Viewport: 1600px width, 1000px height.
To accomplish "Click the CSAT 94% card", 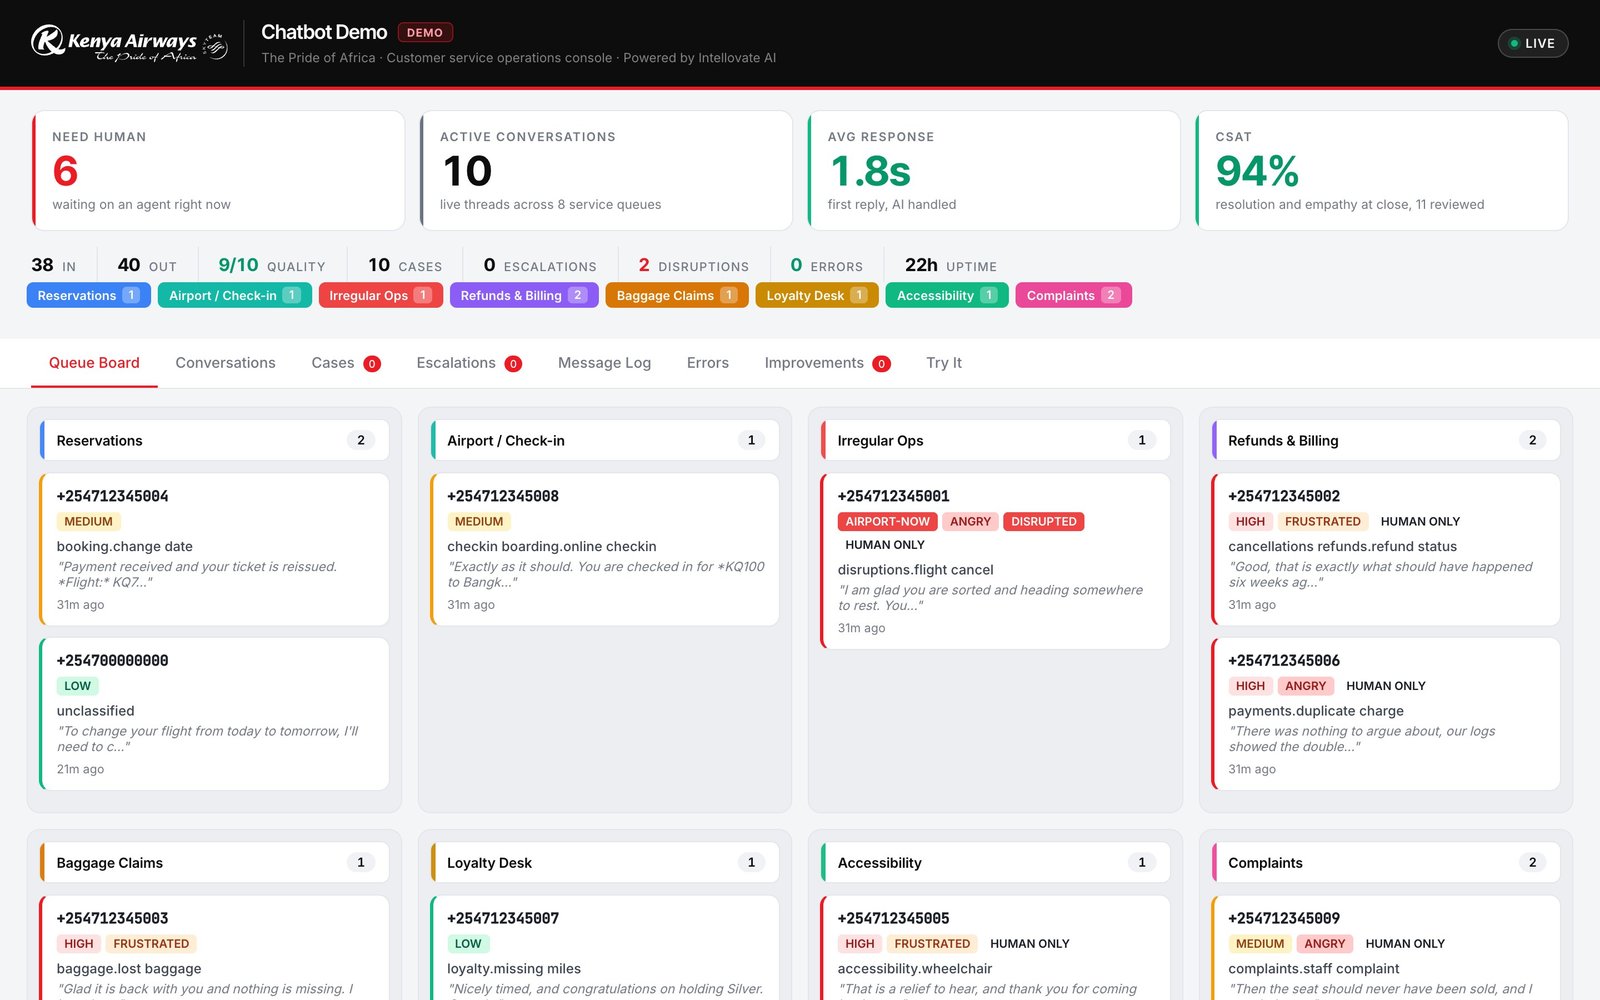I will (x=1381, y=171).
